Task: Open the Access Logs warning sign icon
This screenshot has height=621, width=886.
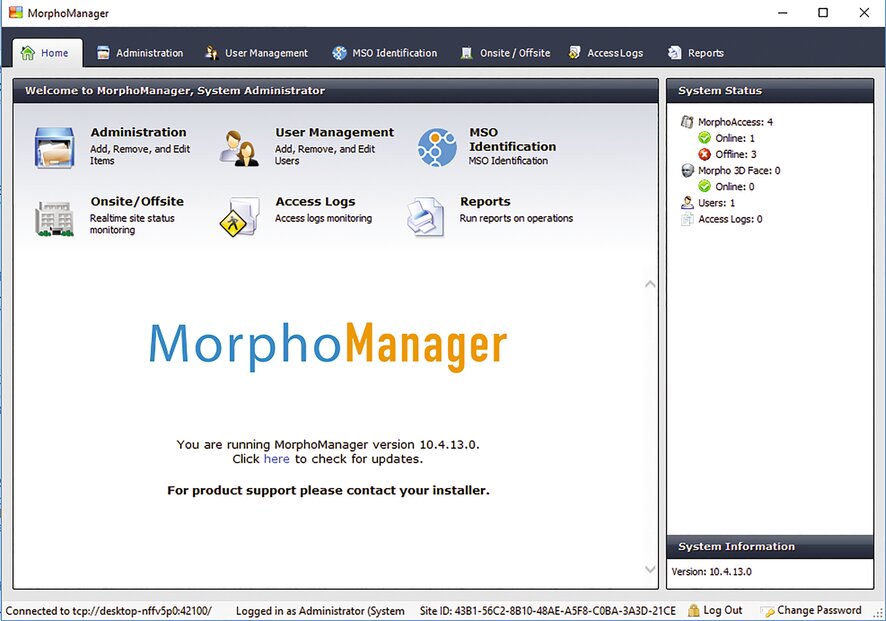Action: tap(240, 217)
